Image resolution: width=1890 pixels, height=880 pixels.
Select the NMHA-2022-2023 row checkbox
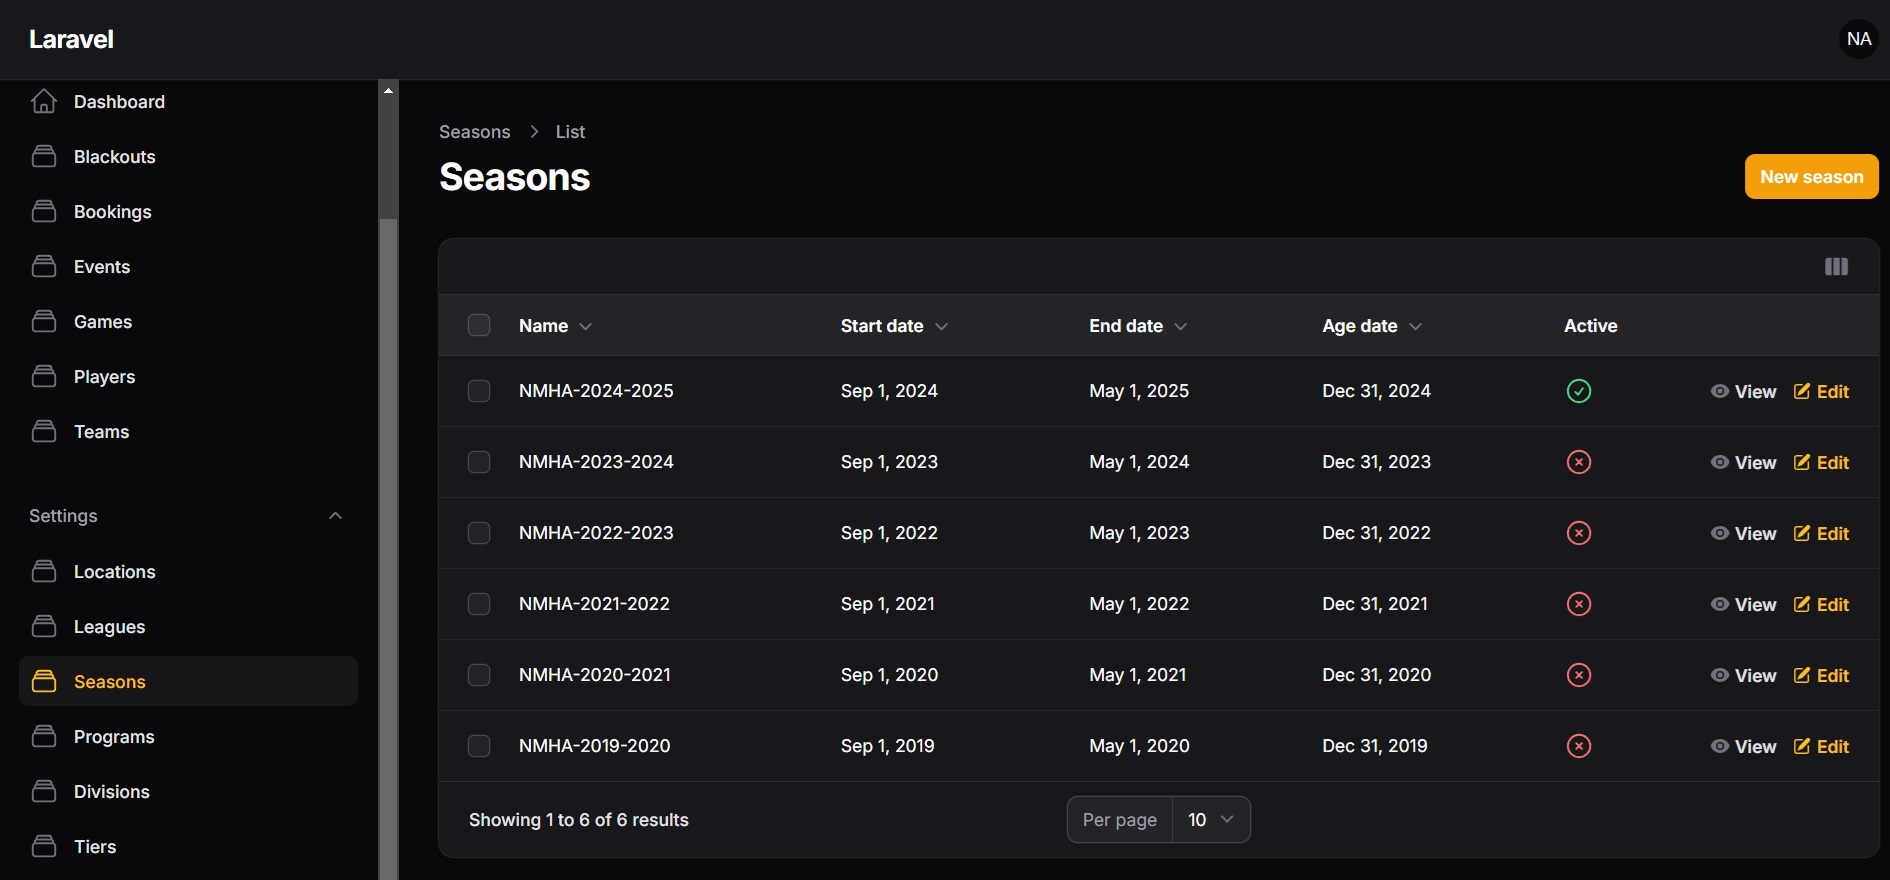(479, 533)
